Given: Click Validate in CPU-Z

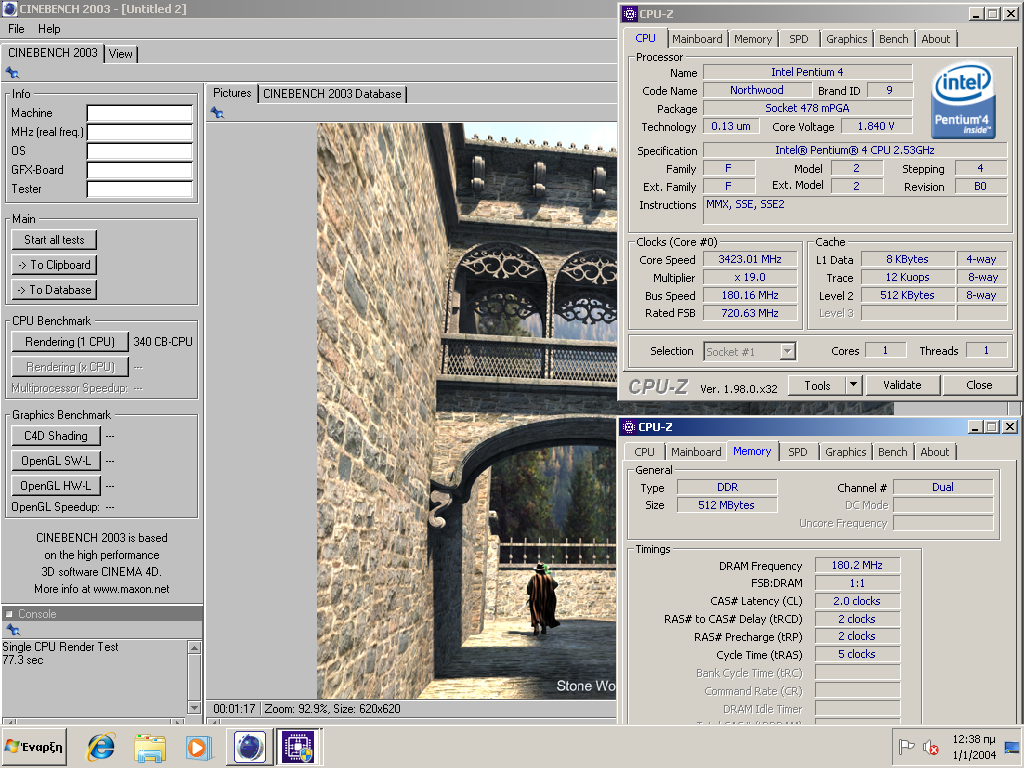Looking at the screenshot, I should (x=902, y=385).
